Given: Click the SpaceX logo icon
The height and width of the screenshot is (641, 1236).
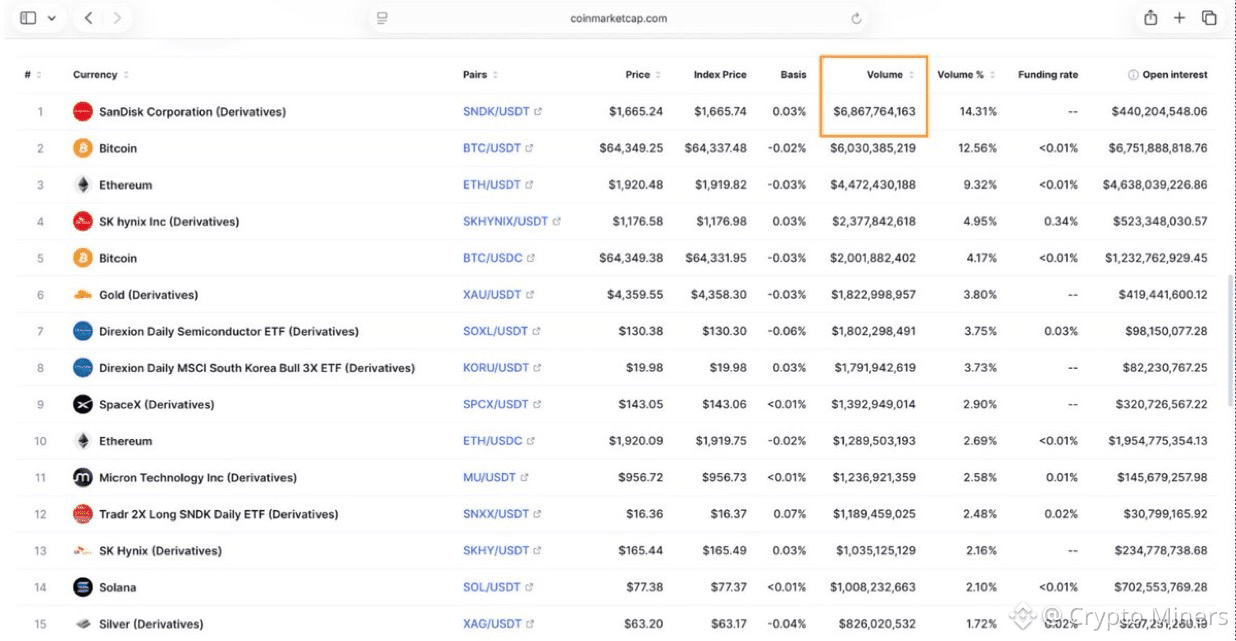Looking at the screenshot, I should click(83, 404).
